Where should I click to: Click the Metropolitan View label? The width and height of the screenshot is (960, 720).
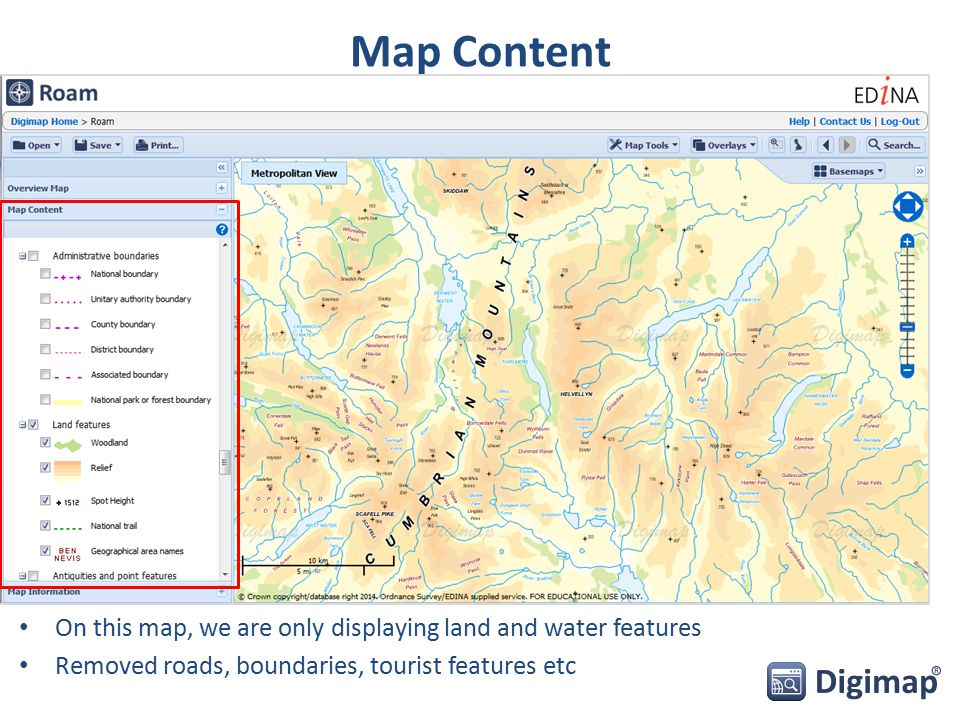click(294, 173)
